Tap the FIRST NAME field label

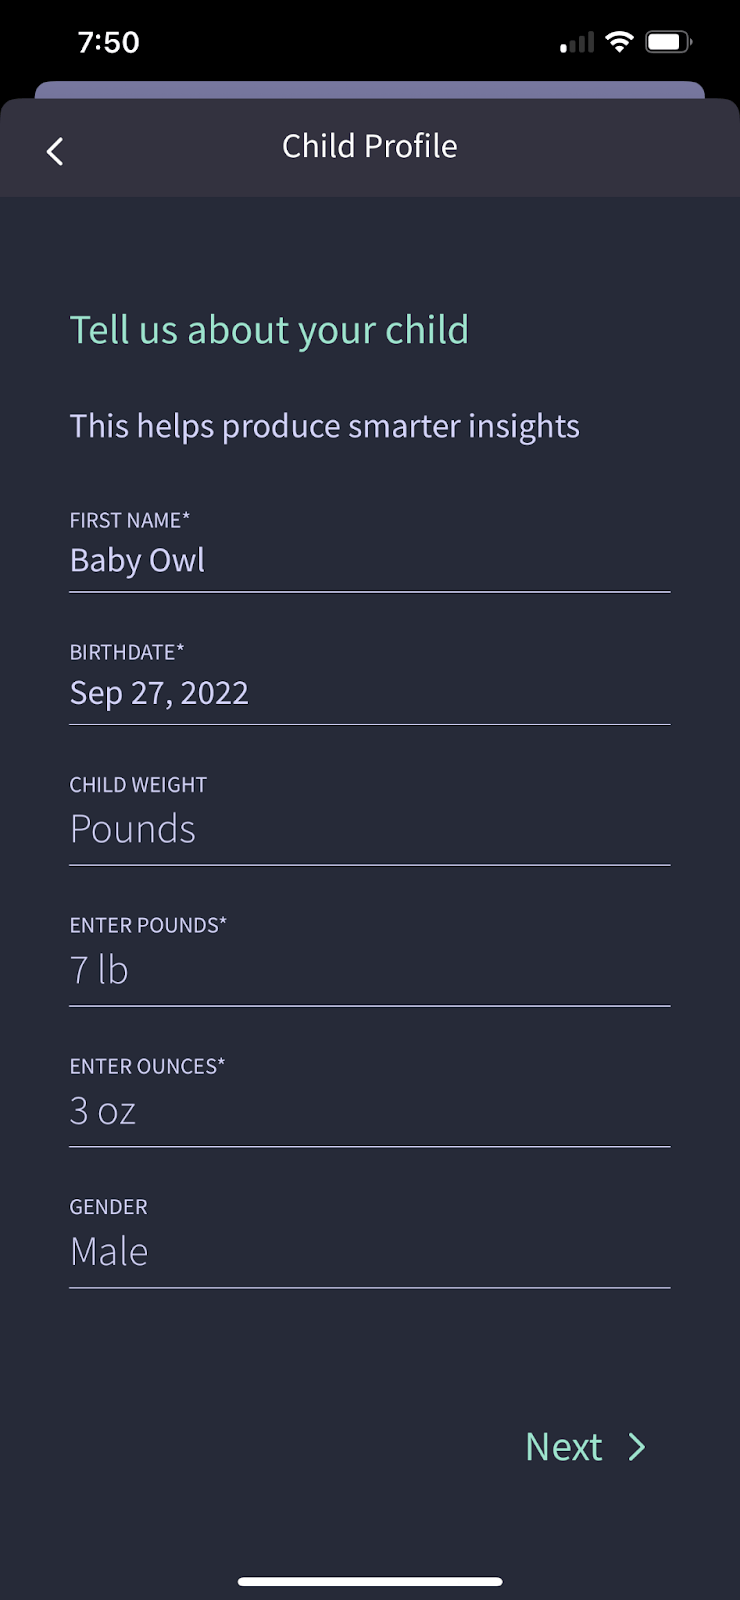click(129, 520)
